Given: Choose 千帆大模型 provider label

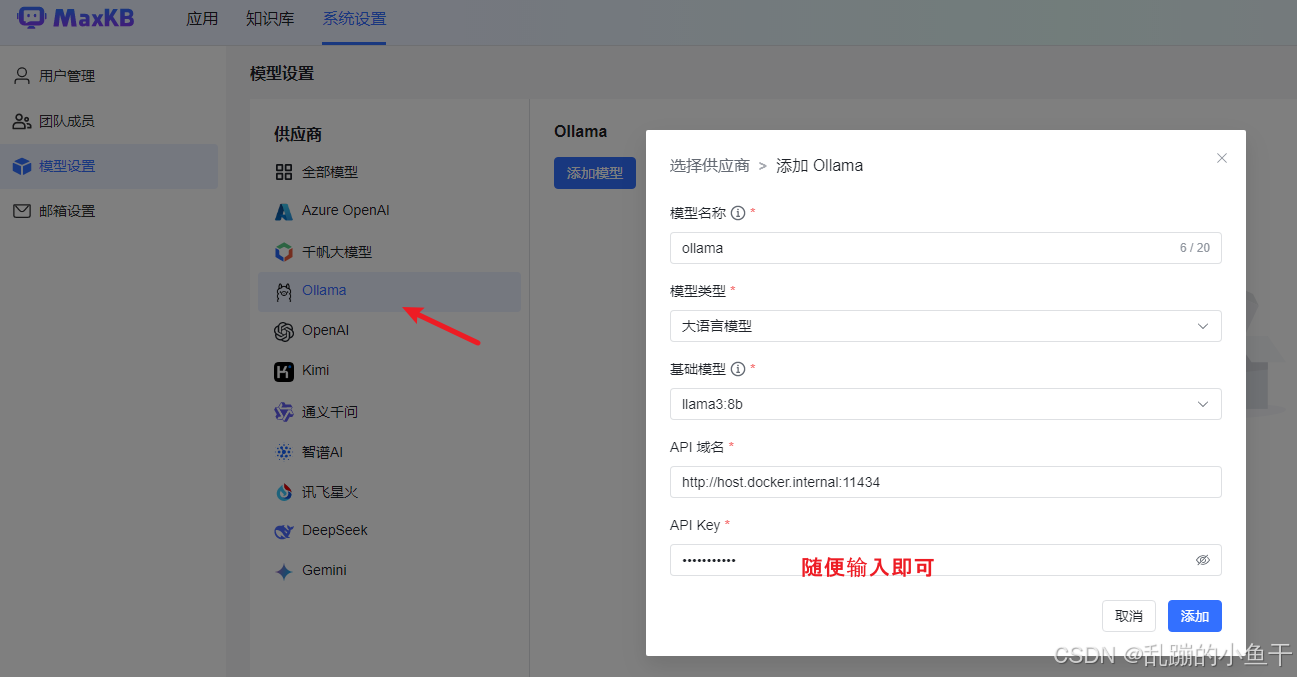Looking at the screenshot, I should (x=337, y=252).
